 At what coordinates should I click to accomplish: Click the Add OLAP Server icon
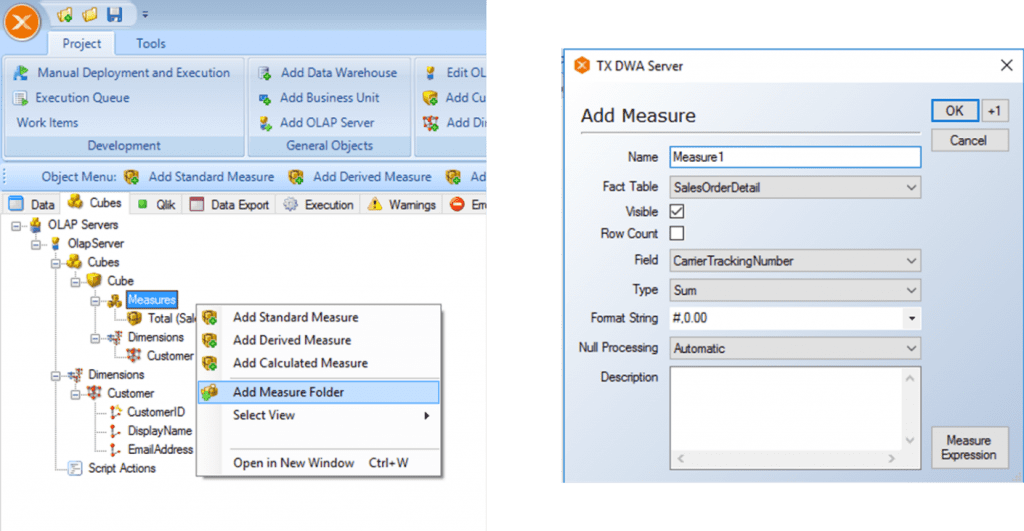[264, 123]
